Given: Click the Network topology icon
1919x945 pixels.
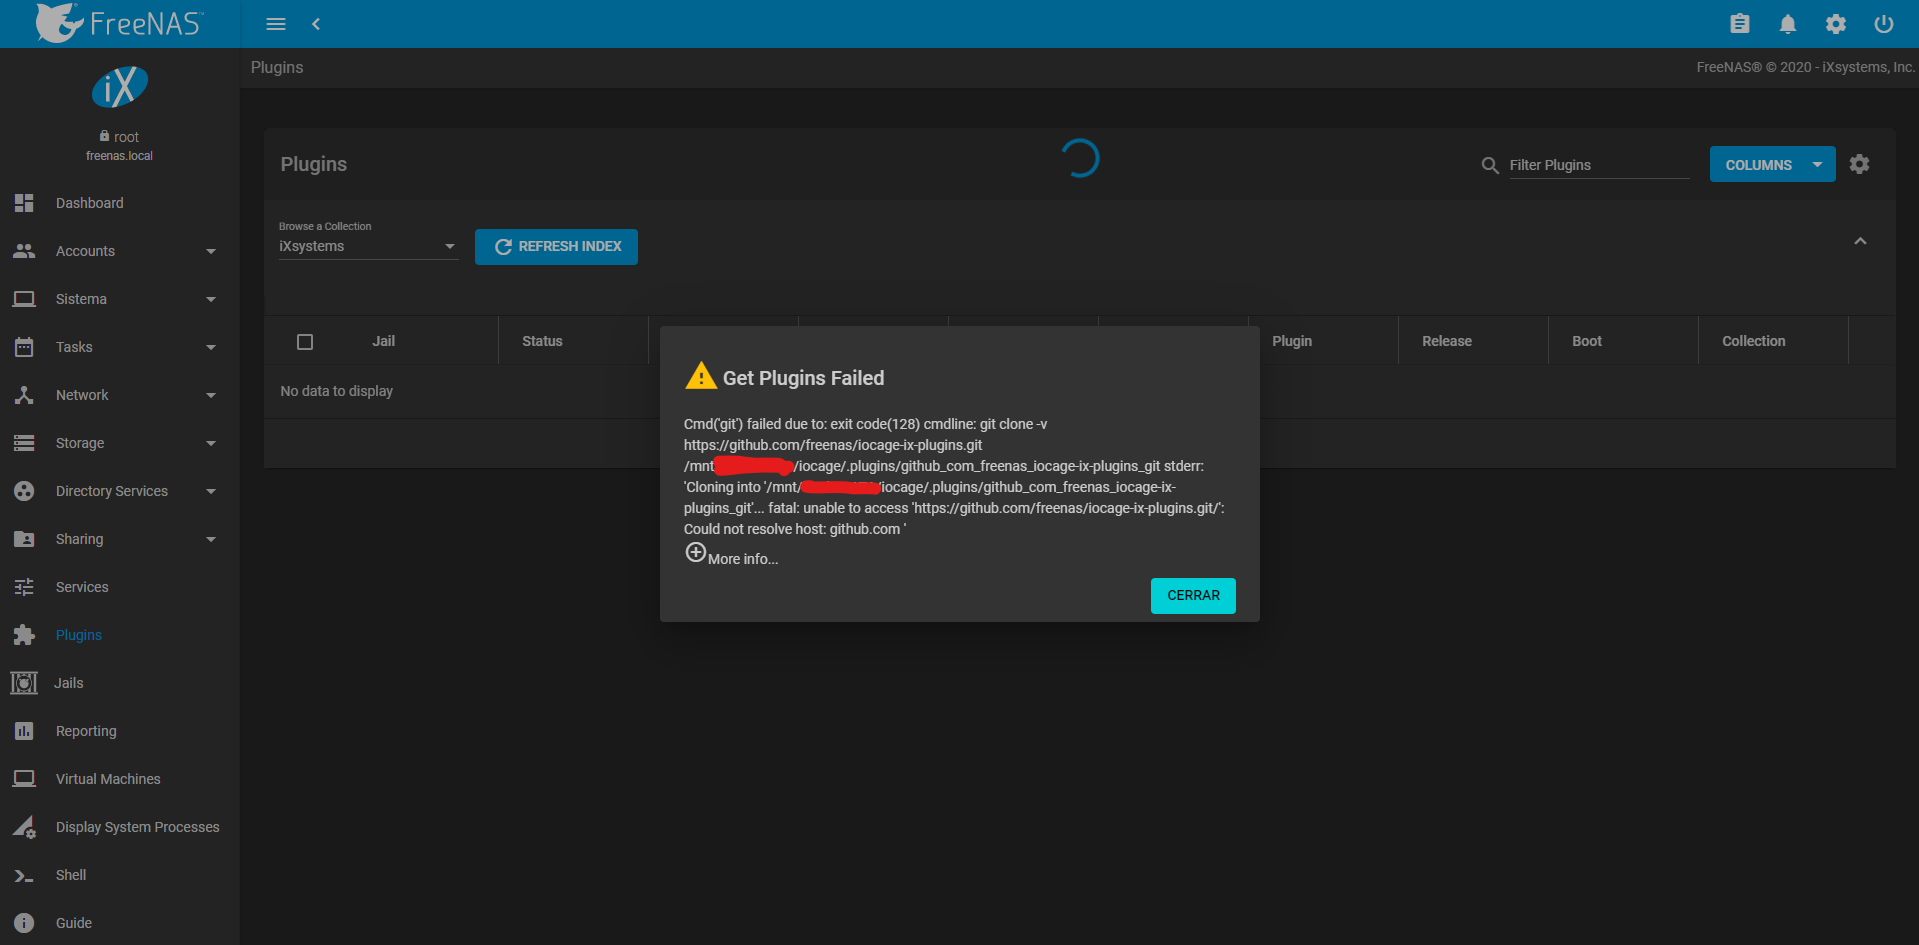Looking at the screenshot, I should [x=24, y=395].
